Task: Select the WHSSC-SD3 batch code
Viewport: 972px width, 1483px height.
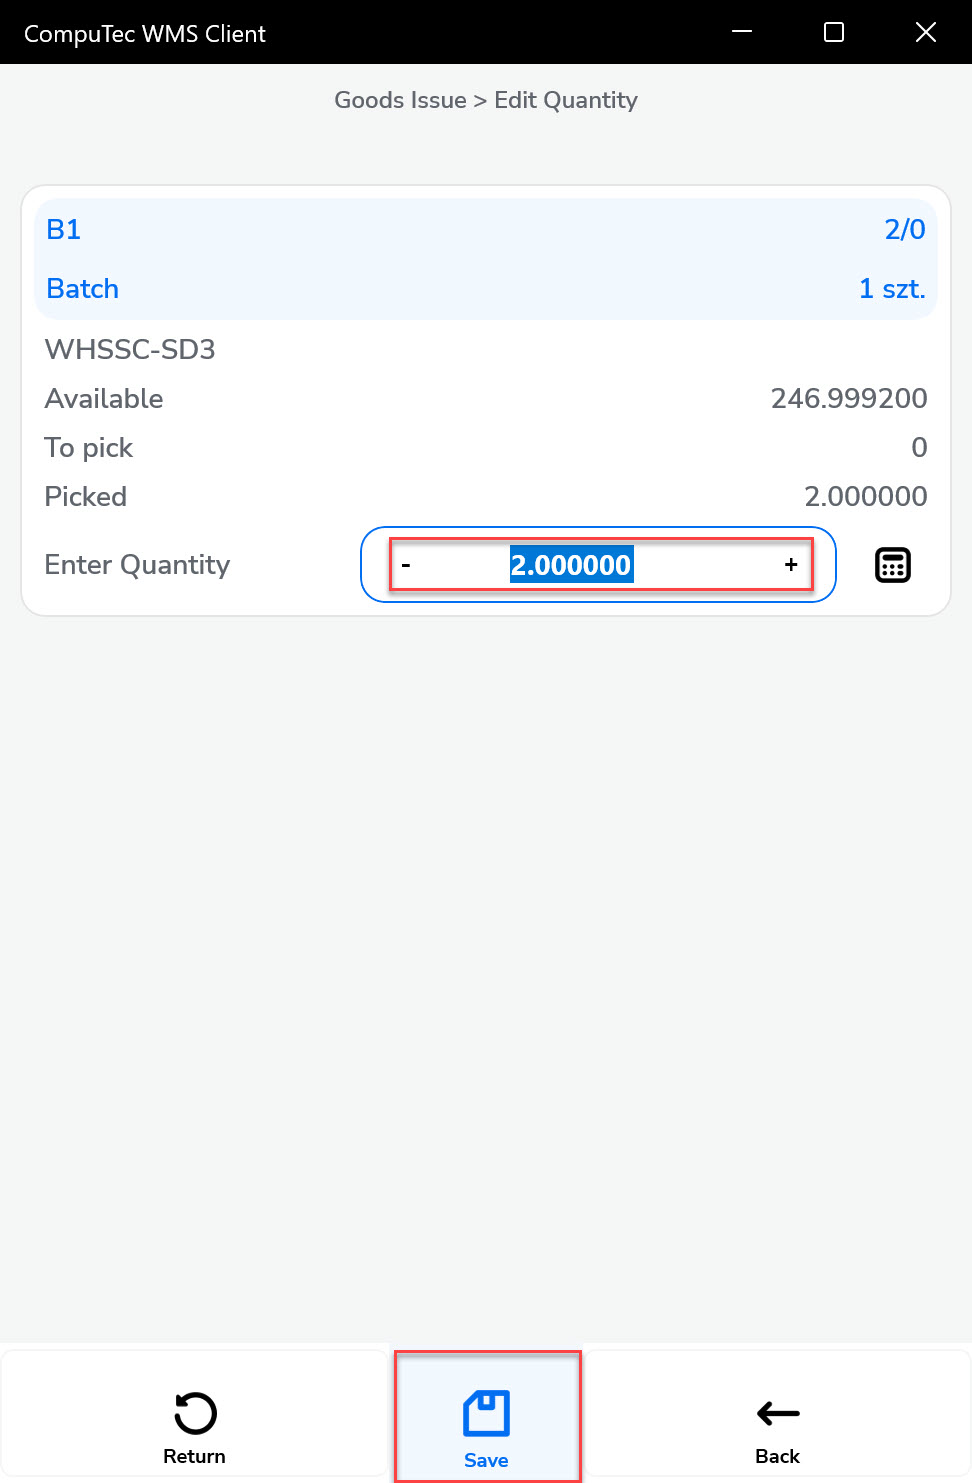Action: [x=130, y=350]
